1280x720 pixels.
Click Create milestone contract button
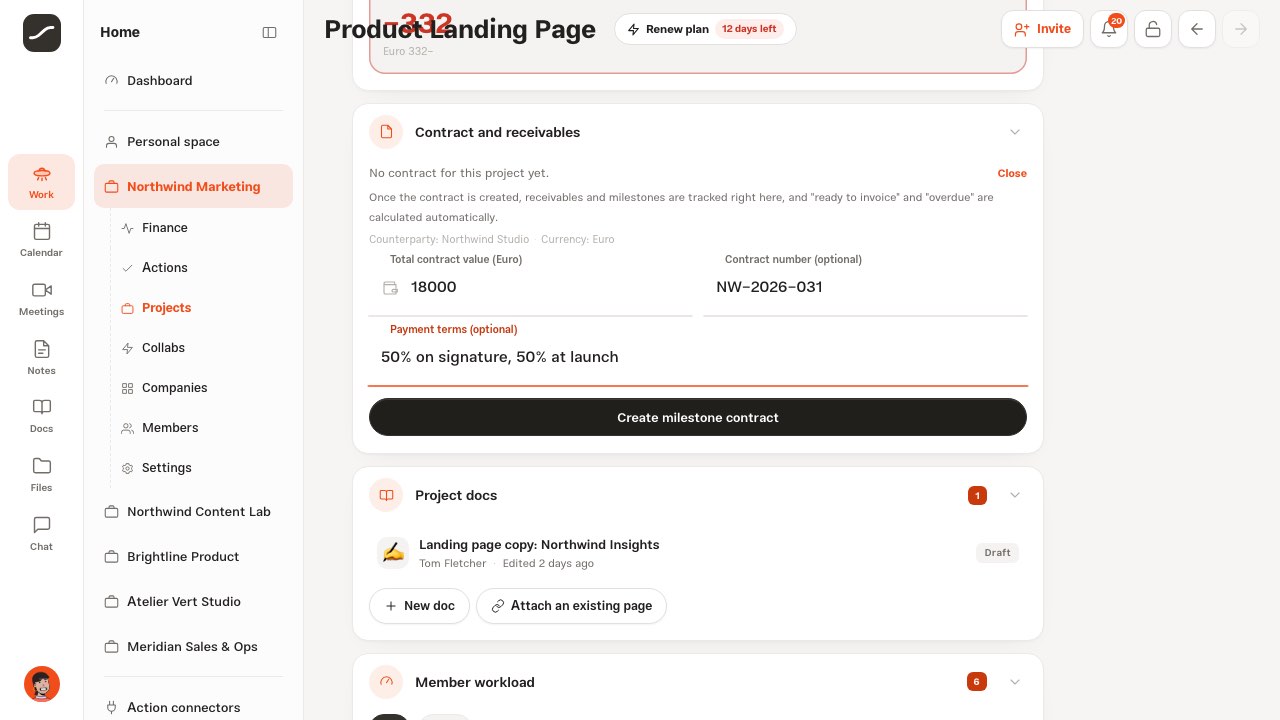tap(698, 417)
